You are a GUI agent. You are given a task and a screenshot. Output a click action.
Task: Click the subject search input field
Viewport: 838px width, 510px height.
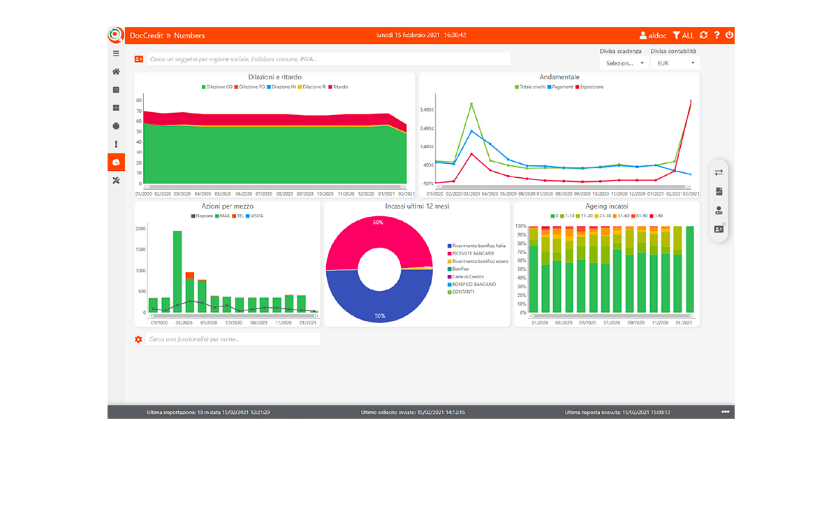pyautogui.click(x=329, y=59)
